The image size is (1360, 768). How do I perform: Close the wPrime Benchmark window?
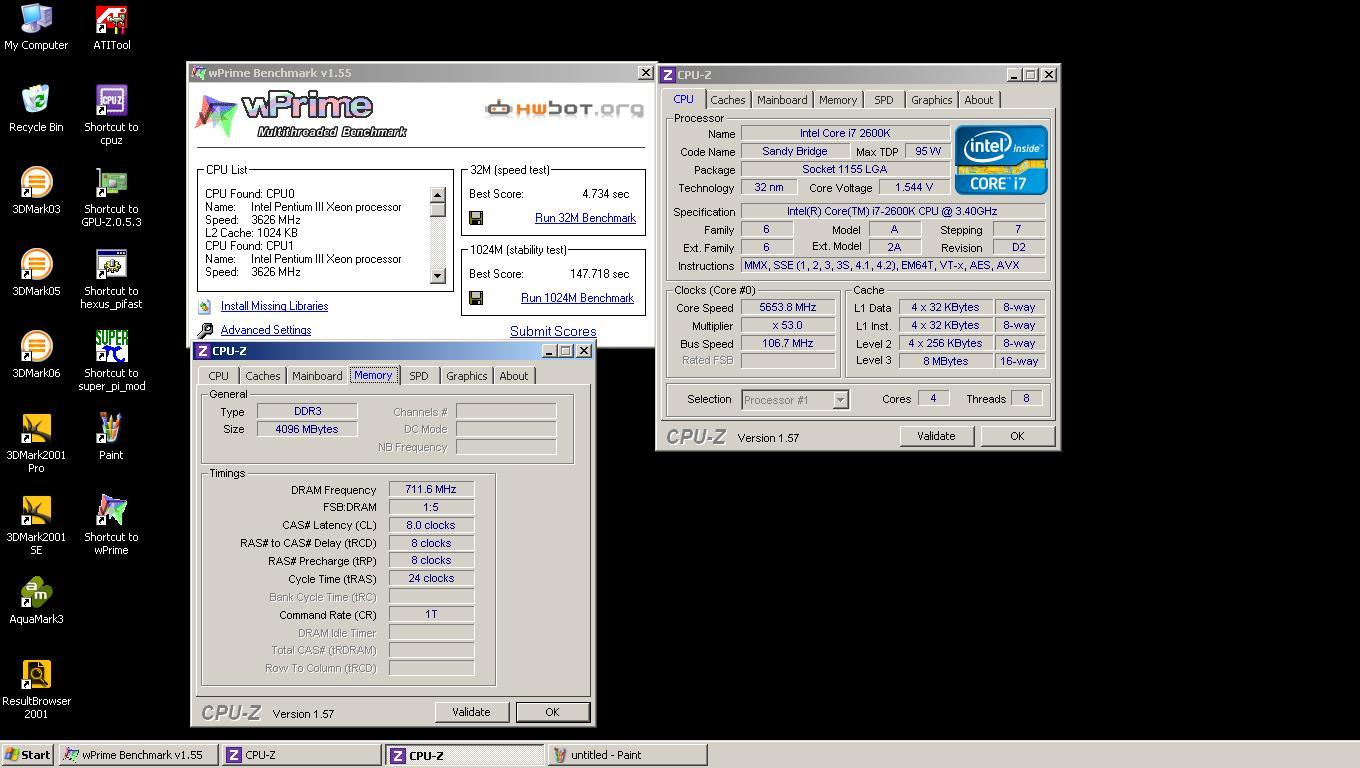coord(645,73)
